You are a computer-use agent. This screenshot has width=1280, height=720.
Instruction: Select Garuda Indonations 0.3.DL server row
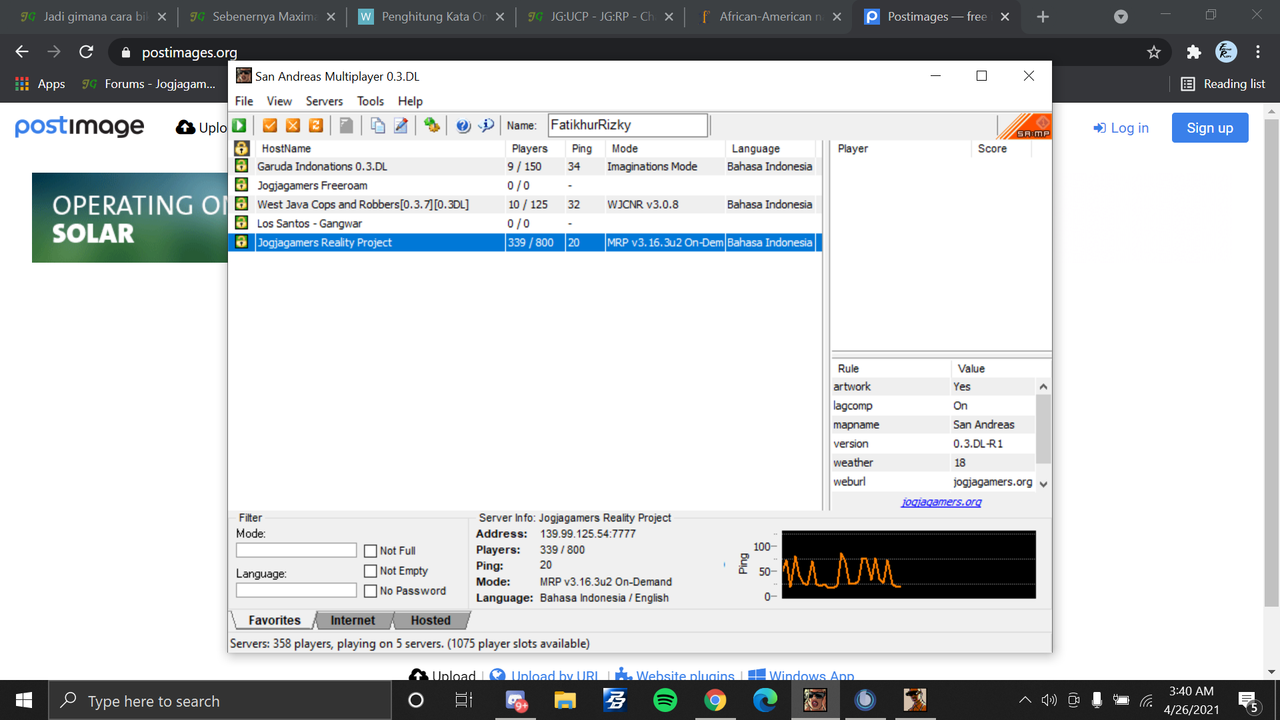point(525,166)
